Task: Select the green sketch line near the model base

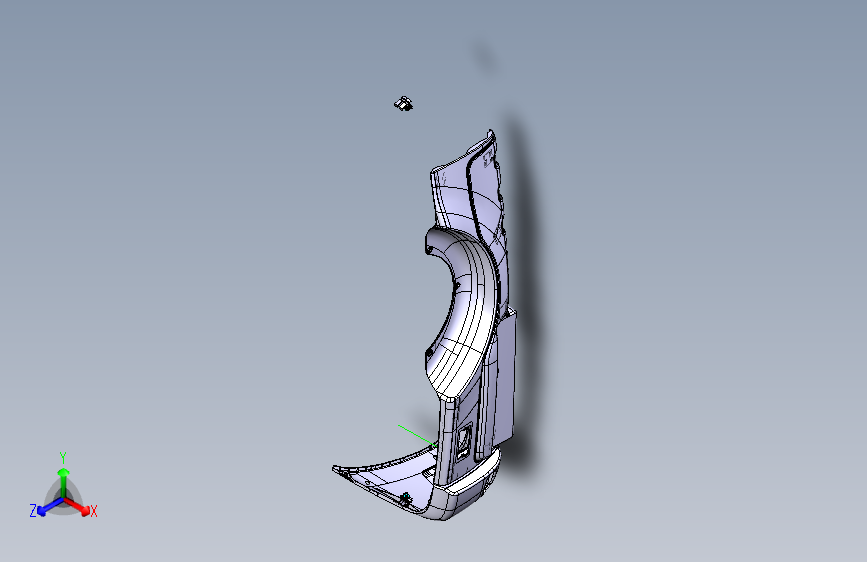Action: pyautogui.click(x=417, y=435)
